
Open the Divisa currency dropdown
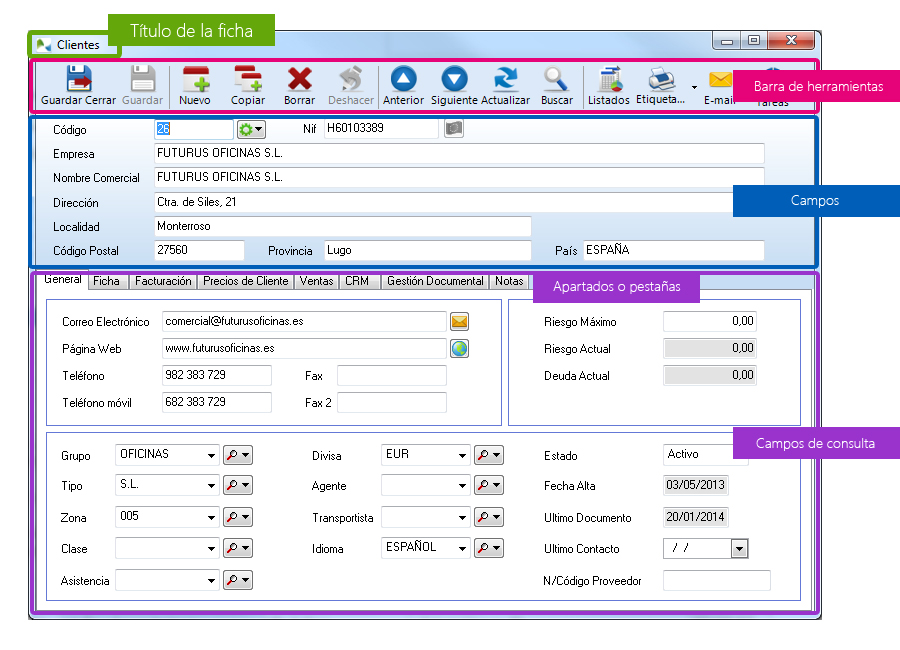coord(460,455)
